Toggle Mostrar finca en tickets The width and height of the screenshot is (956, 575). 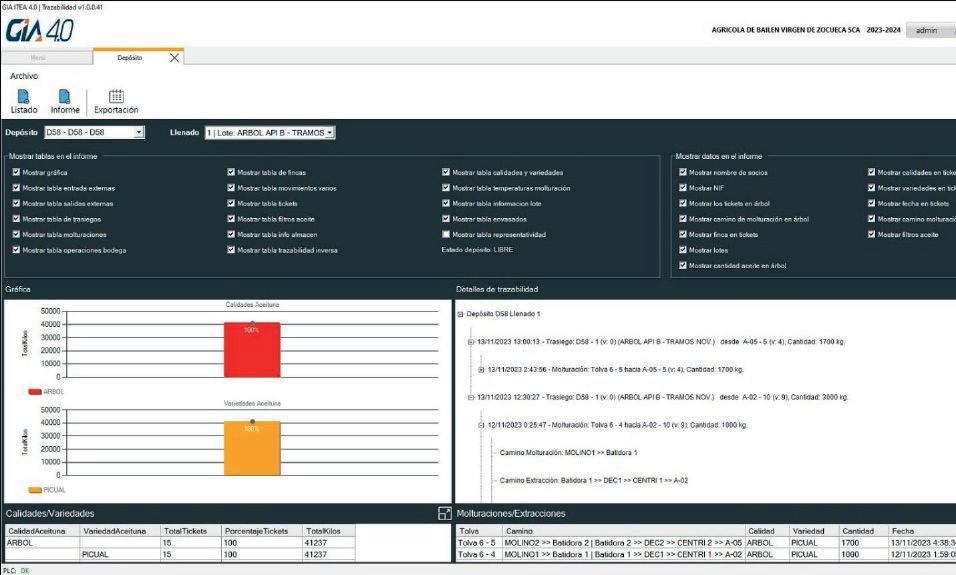[683, 234]
